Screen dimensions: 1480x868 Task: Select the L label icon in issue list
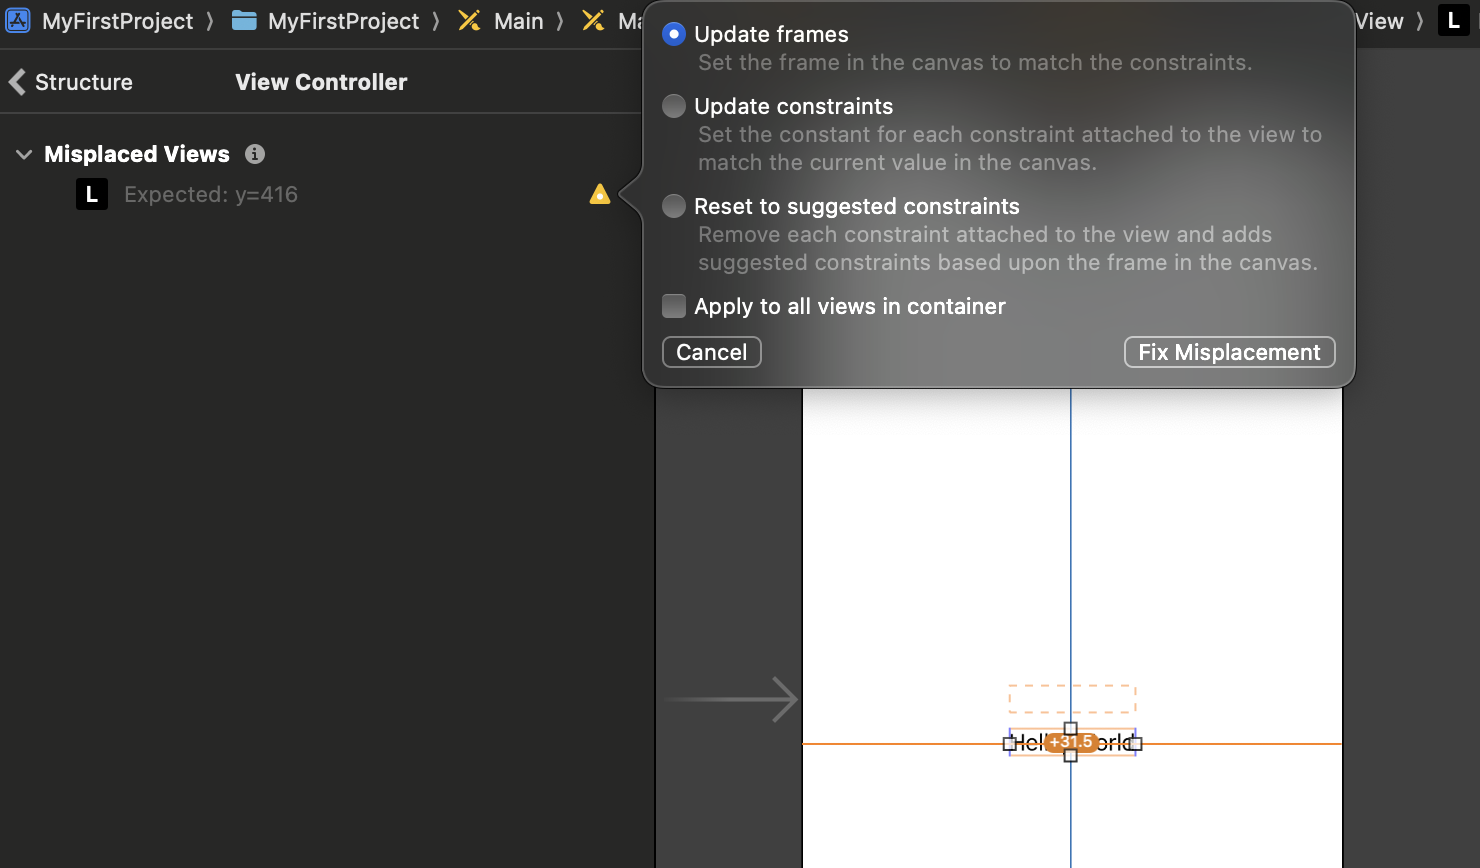(92, 194)
